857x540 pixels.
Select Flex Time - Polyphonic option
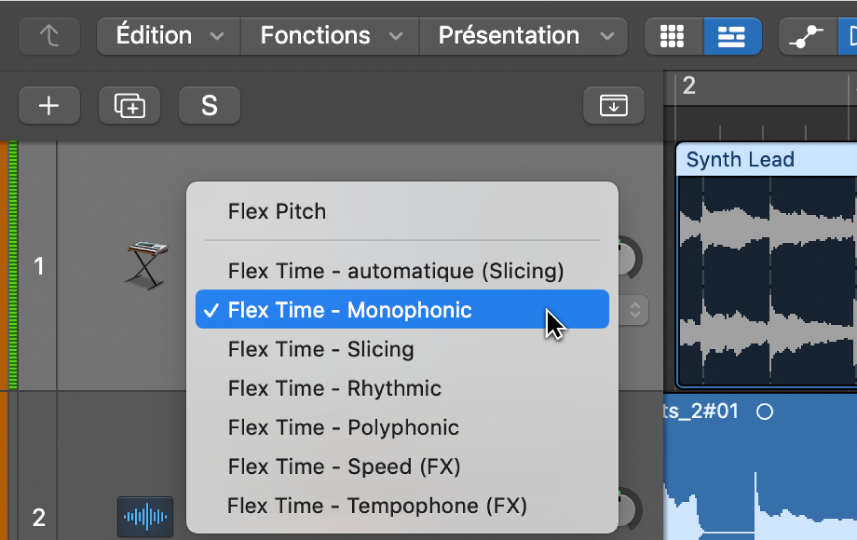tap(343, 428)
